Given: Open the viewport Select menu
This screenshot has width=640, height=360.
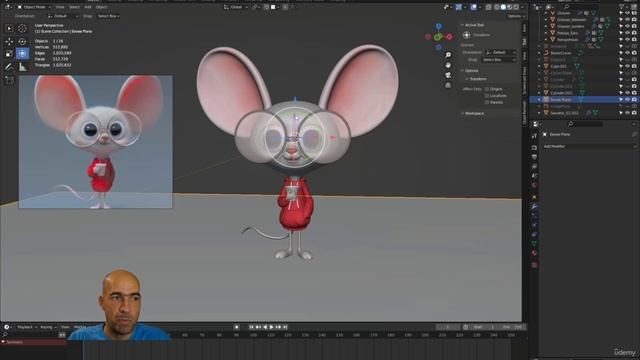Looking at the screenshot, I should pos(74,7).
